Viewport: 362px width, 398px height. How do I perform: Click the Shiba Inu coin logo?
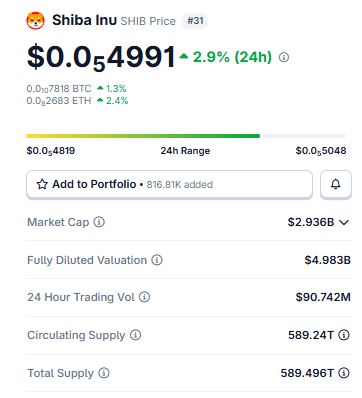pos(36,21)
